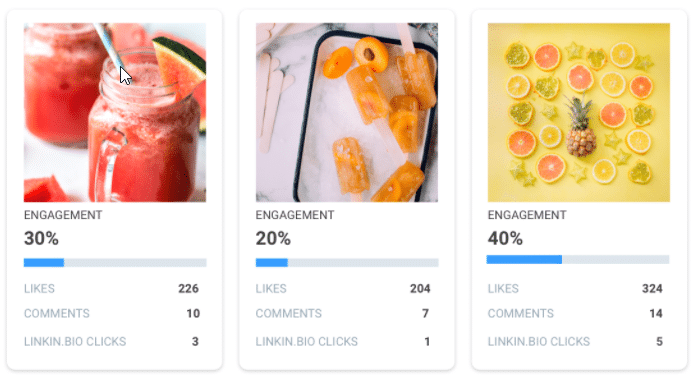Click the 40% engagement progress bar
This screenshot has height=378, width=692.
pos(578,259)
